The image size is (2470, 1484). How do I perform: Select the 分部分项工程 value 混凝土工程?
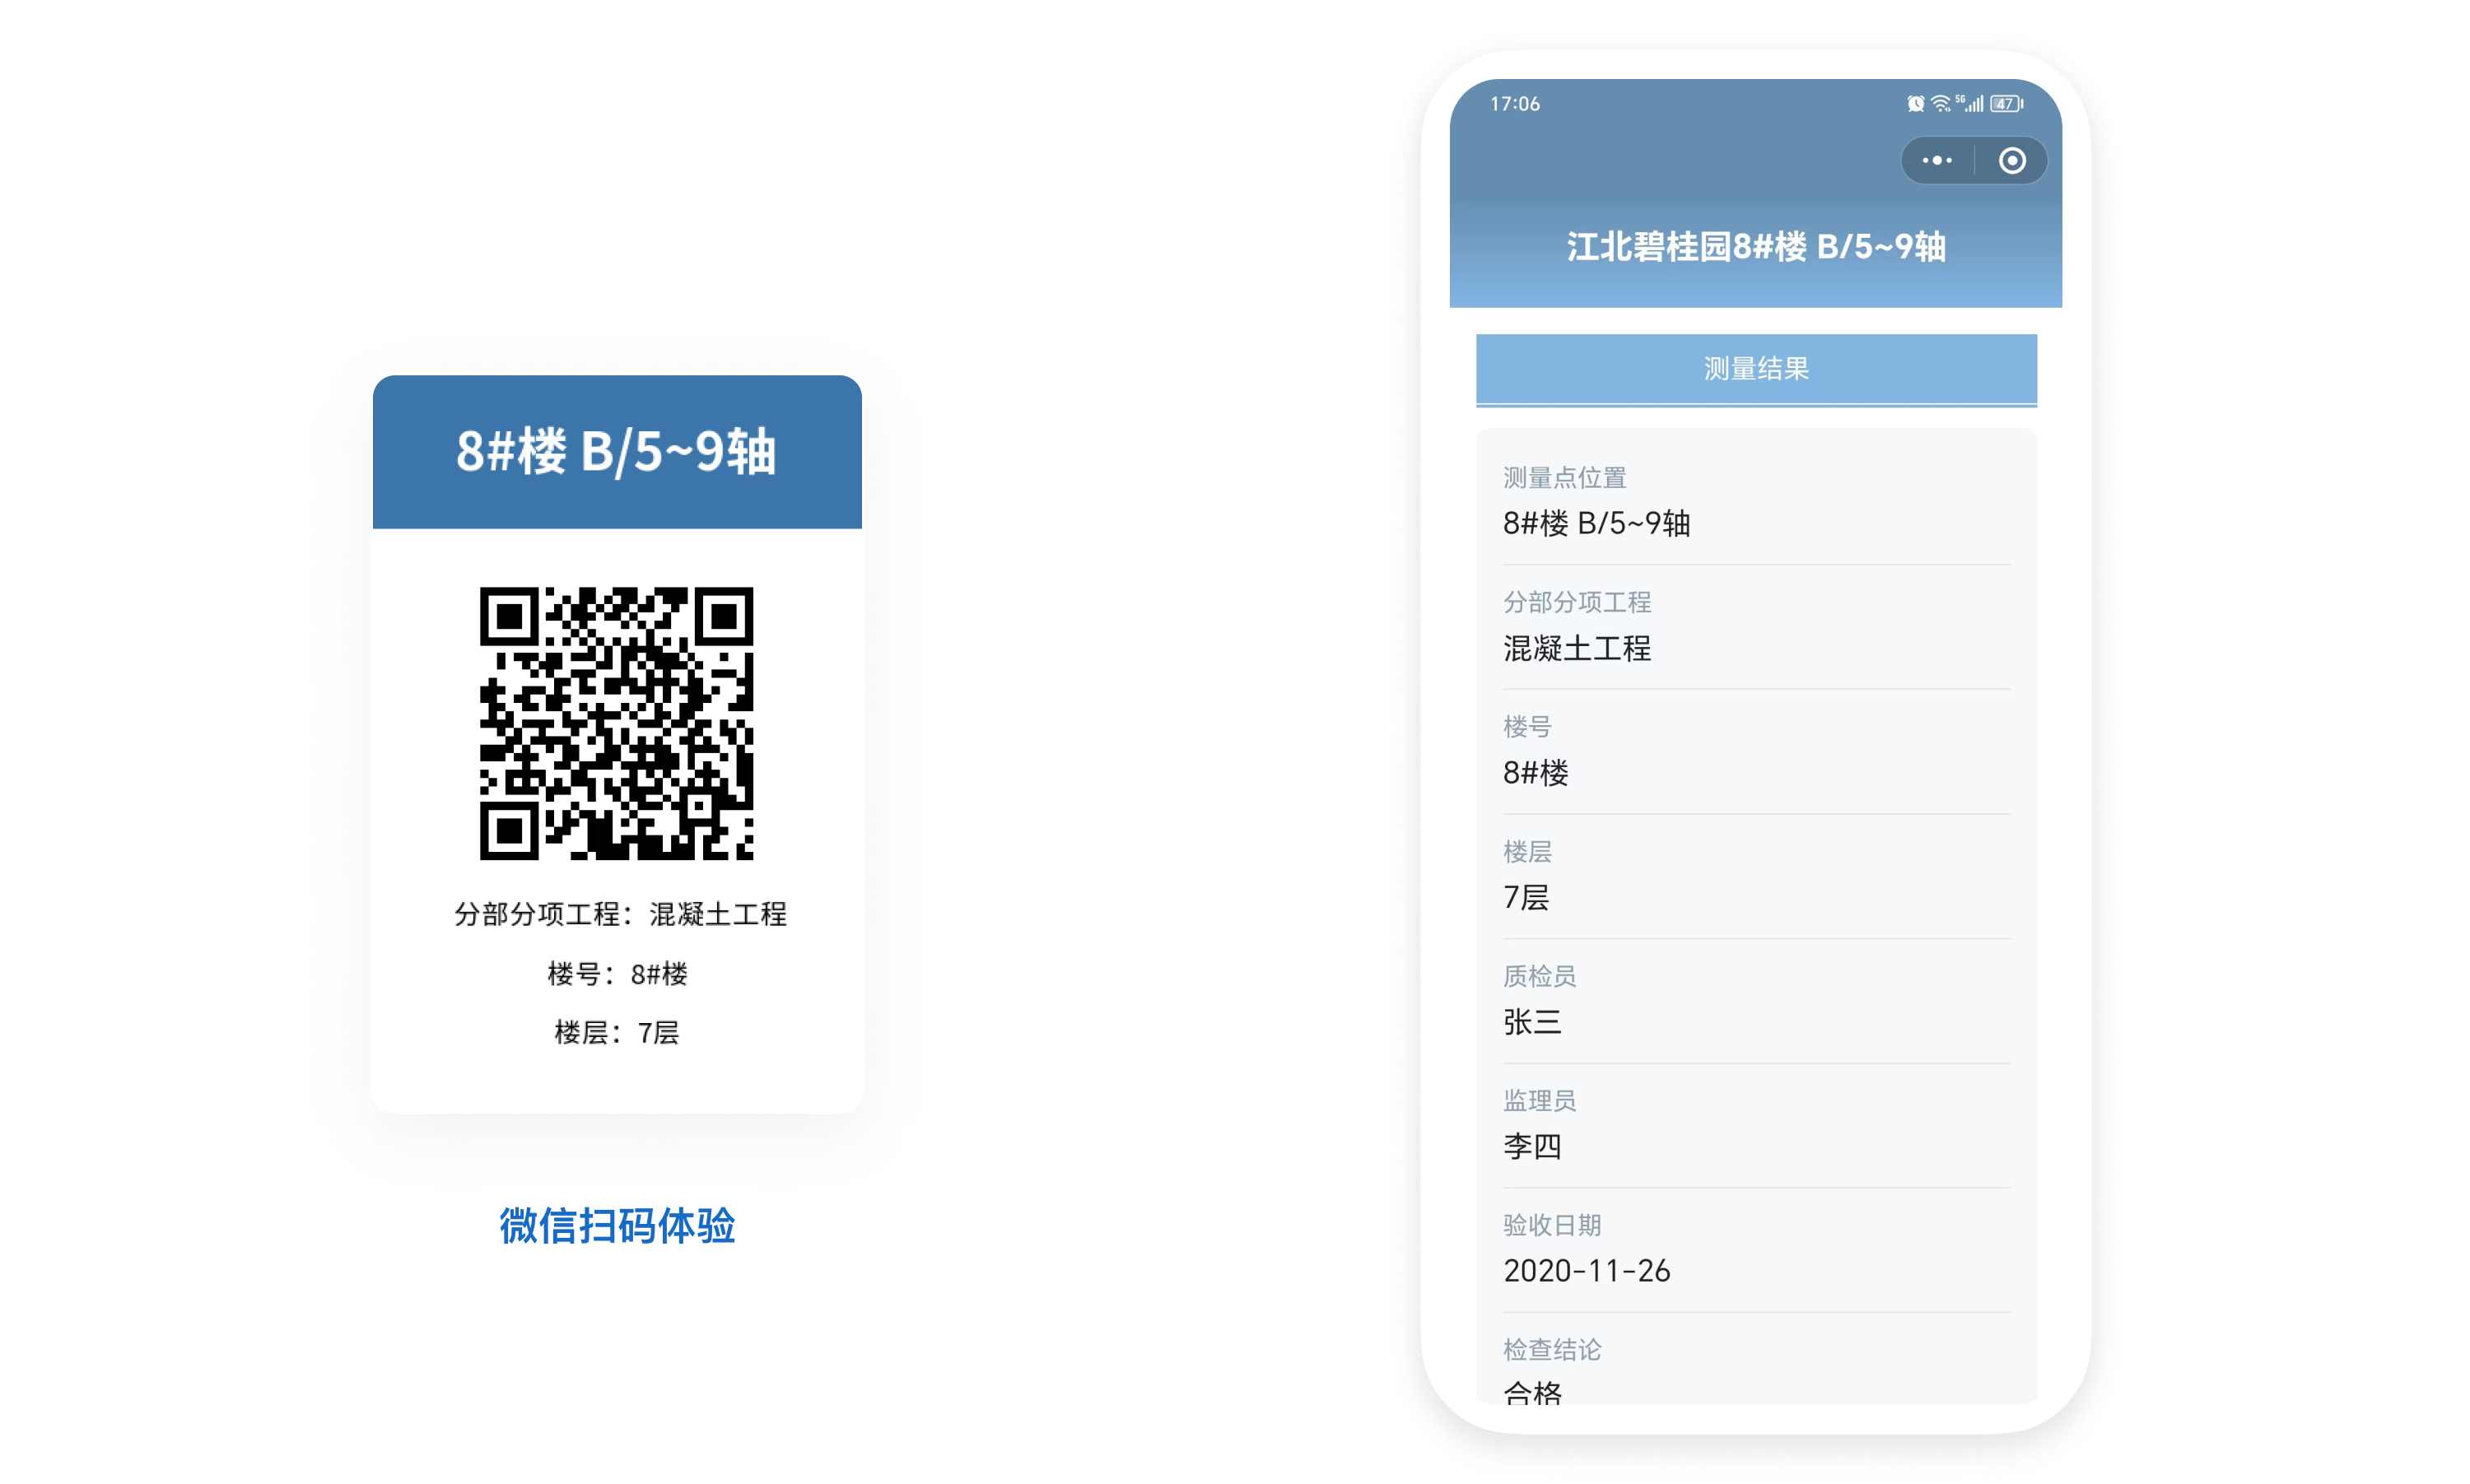click(1577, 648)
